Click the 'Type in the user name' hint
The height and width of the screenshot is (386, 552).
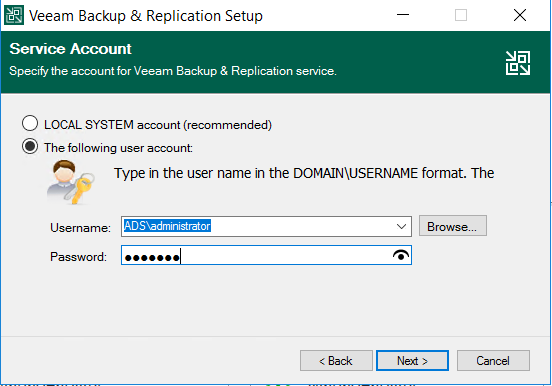(x=304, y=173)
